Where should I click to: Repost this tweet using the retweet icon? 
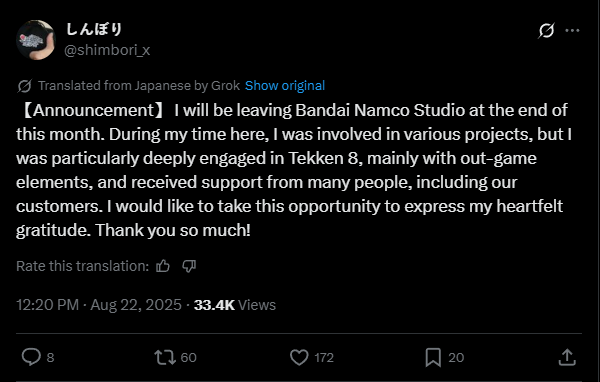tap(165, 357)
